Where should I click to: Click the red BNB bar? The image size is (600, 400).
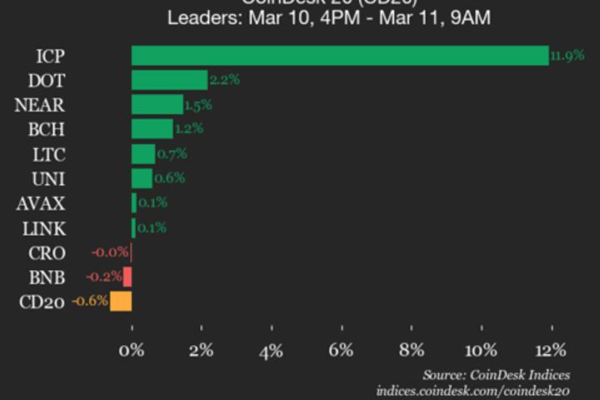pyautogui.click(x=127, y=277)
